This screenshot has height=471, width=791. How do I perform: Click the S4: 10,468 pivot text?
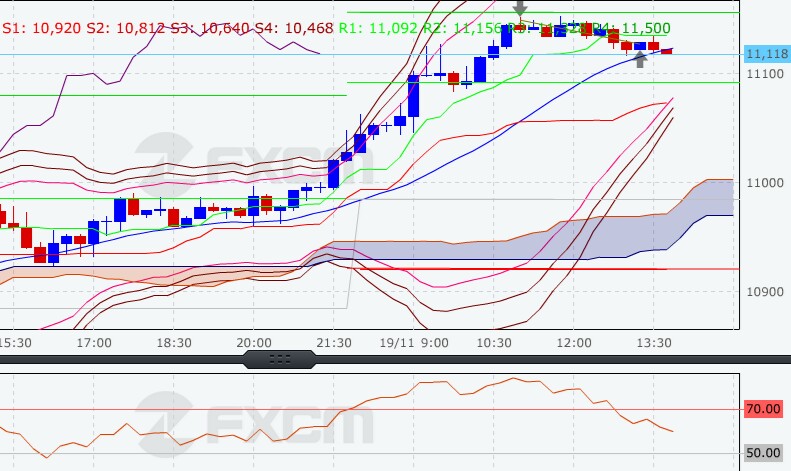294,28
